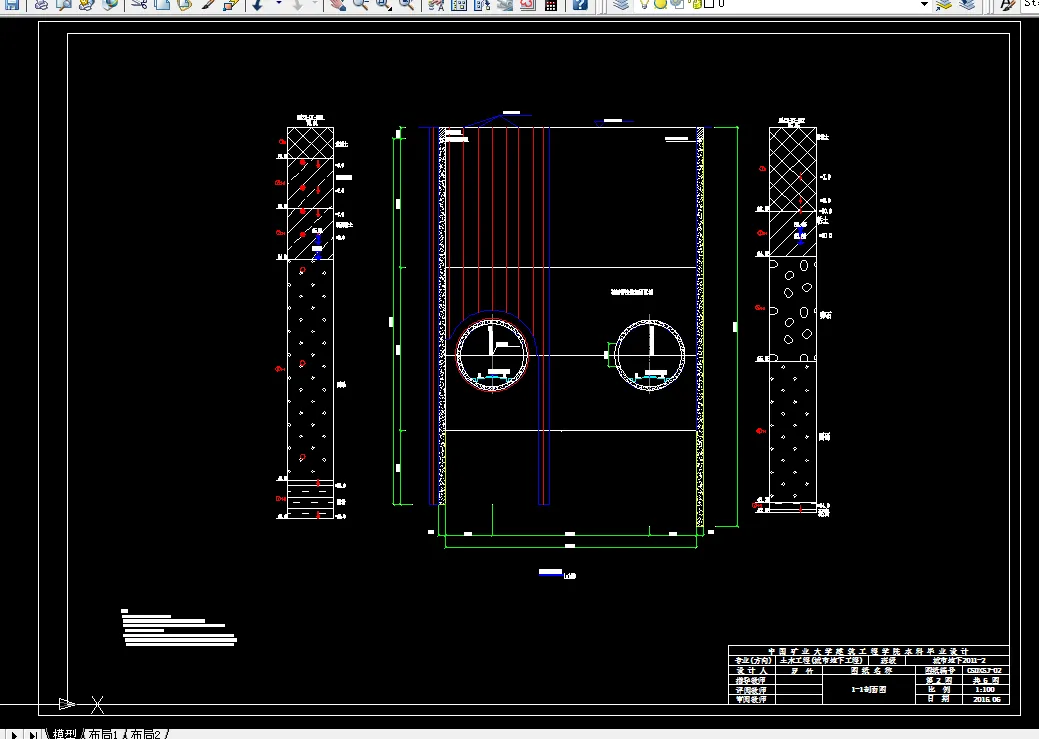This screenshot has width=1039, height=739.
Task: Open the Properties palette icon
Action: point(436,5)
